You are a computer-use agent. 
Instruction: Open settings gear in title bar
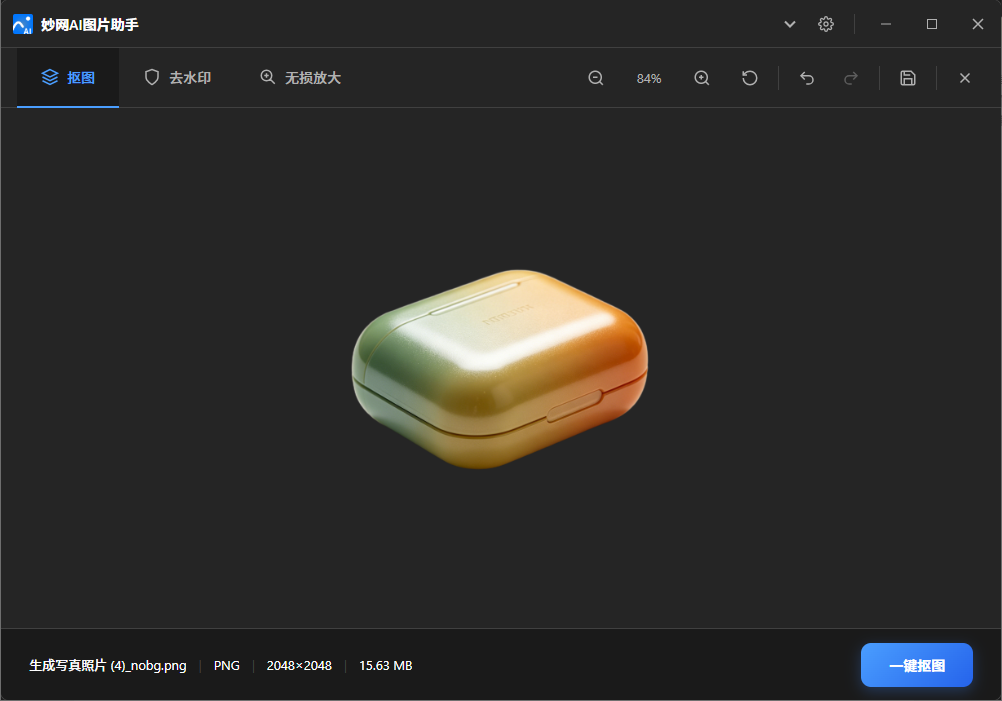(826, 24)
